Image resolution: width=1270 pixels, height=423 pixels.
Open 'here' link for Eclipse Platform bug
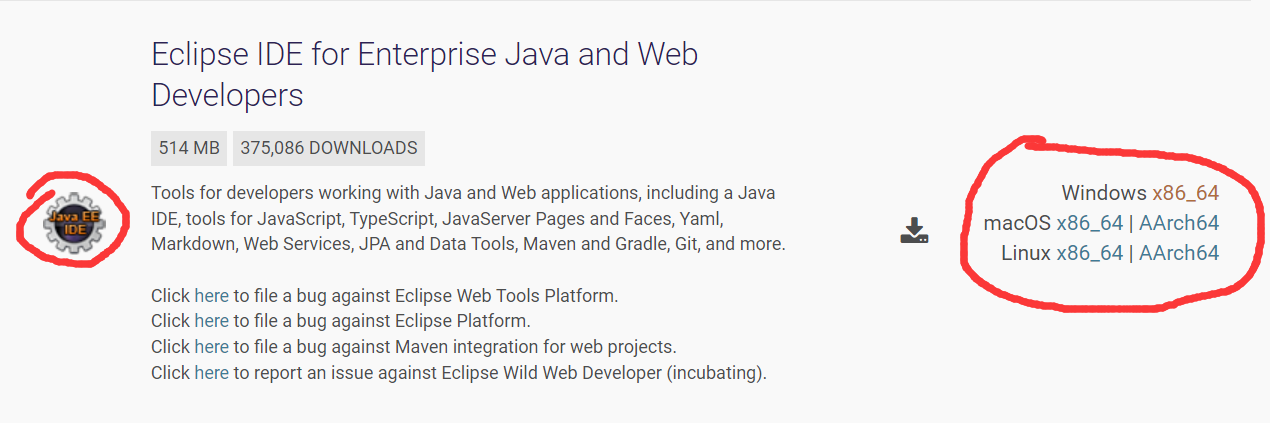212,321
